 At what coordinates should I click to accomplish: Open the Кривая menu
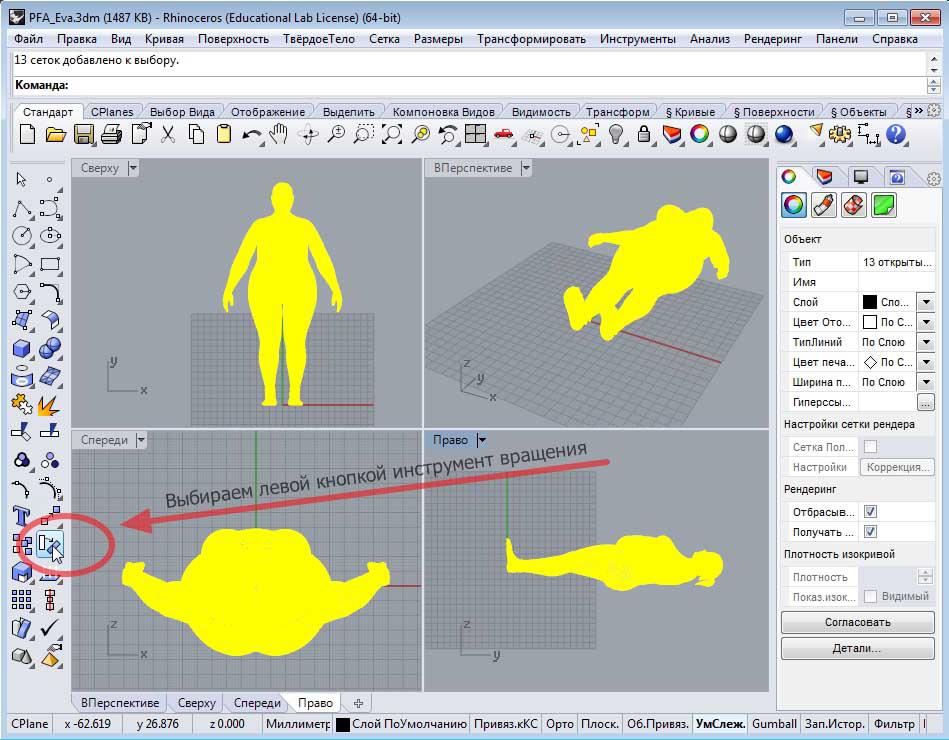164,39
